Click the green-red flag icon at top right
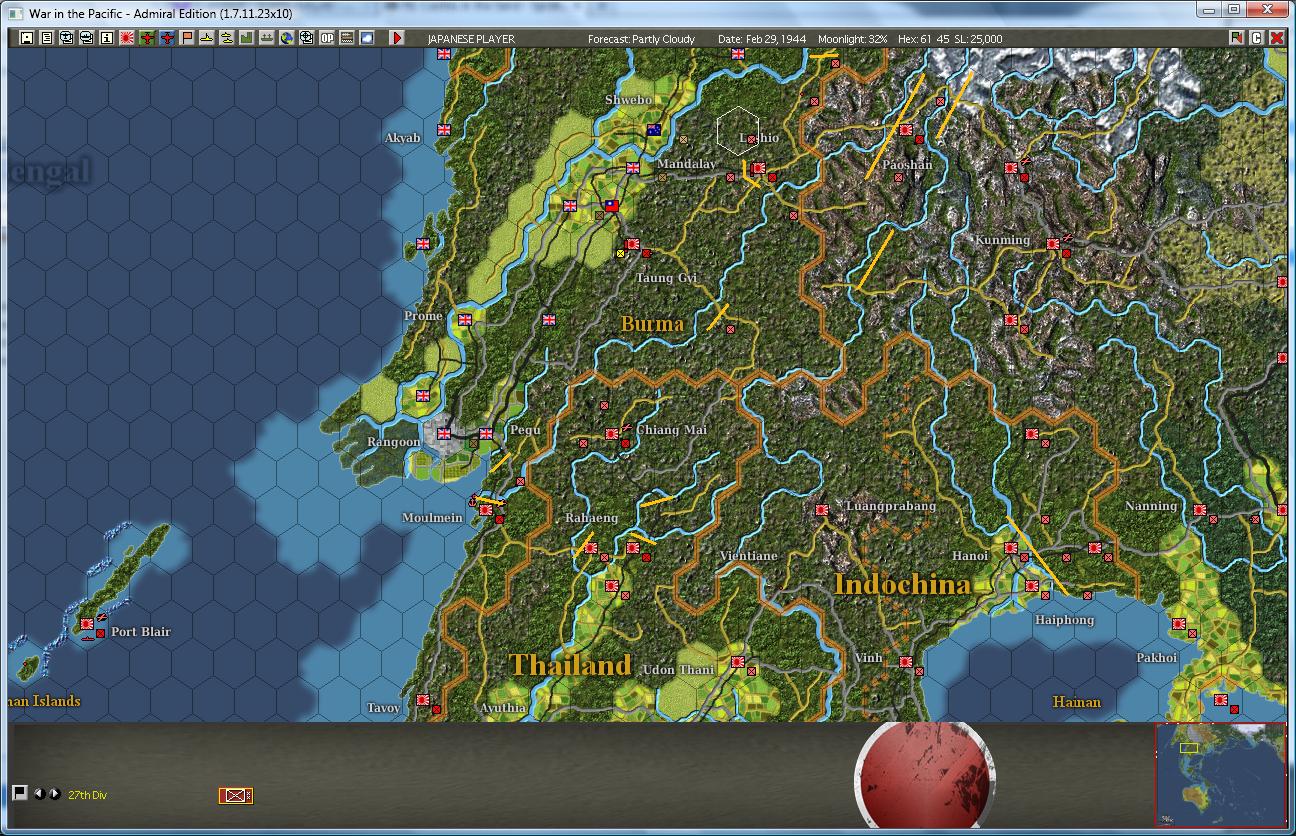 (1237, 38)
